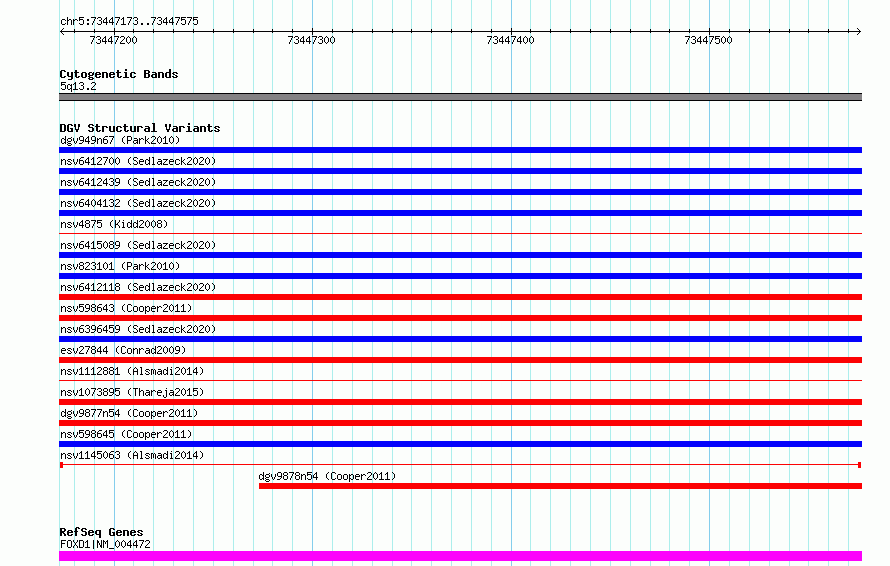Click the chr5:73447173..73447575 region label
890x566 pixels.
coord(129,21)
